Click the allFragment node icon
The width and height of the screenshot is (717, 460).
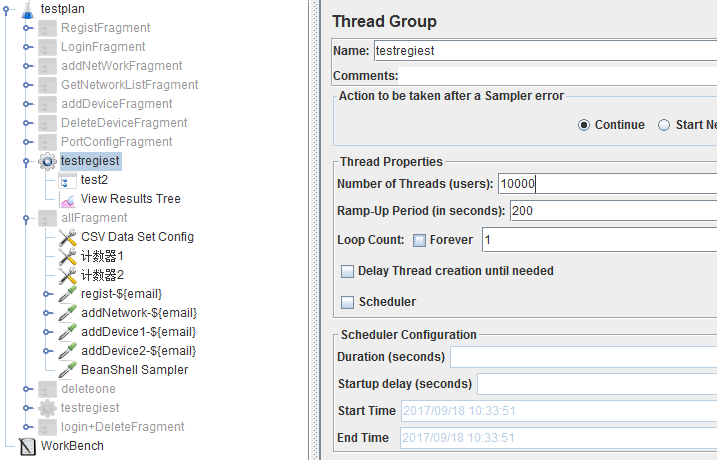(47, 218)
